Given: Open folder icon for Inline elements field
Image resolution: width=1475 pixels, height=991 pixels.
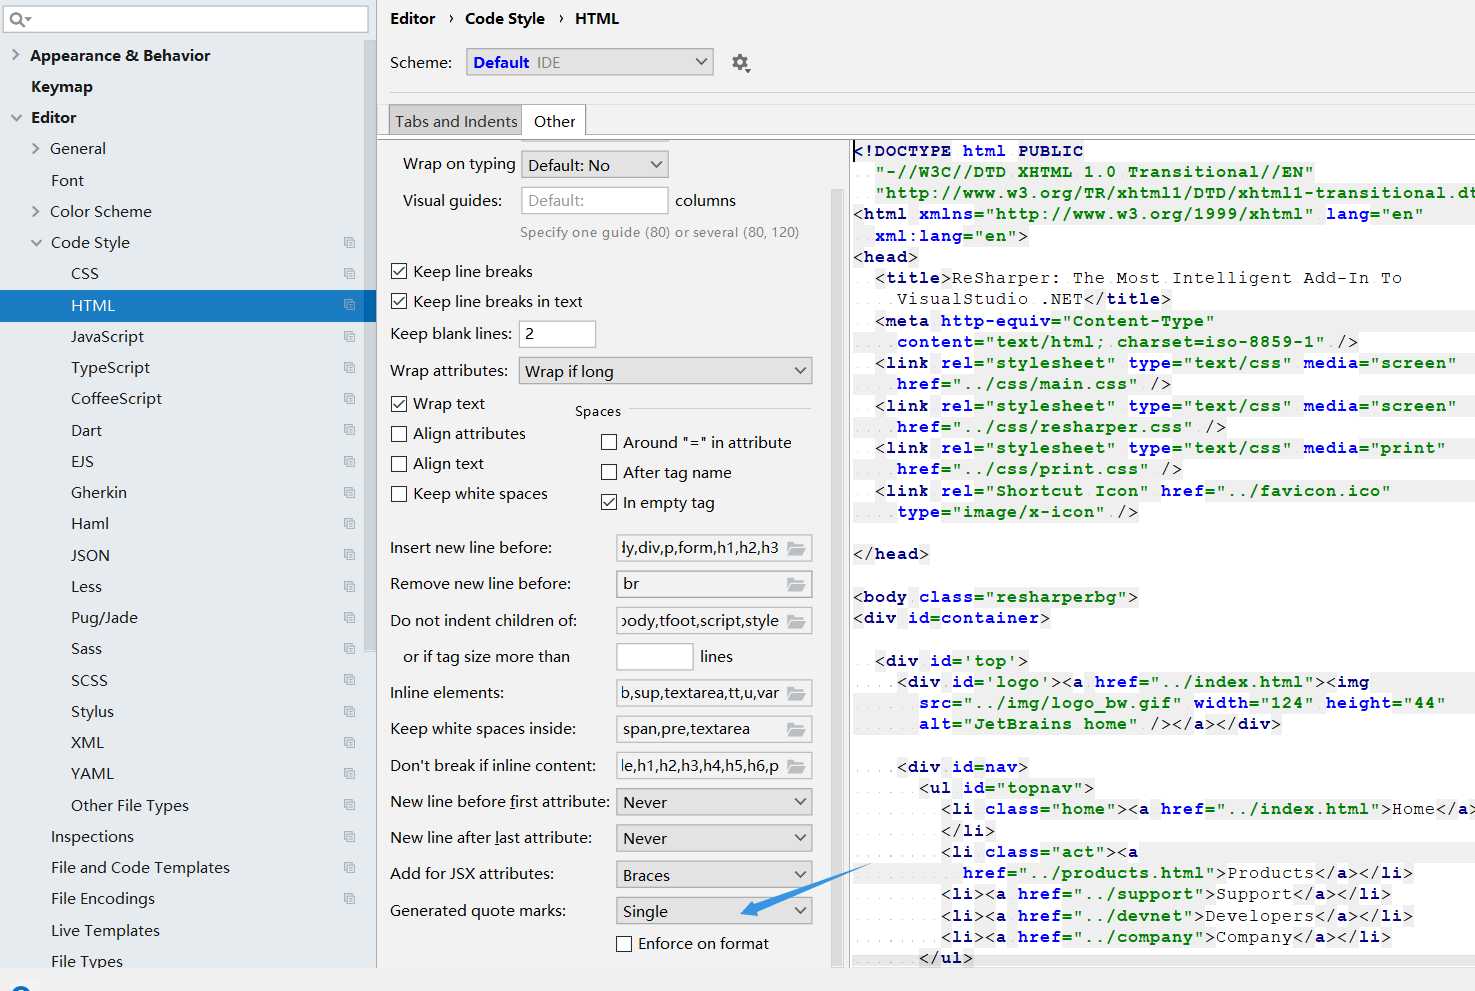Looking at the screenshot, I should click(796, 693).
